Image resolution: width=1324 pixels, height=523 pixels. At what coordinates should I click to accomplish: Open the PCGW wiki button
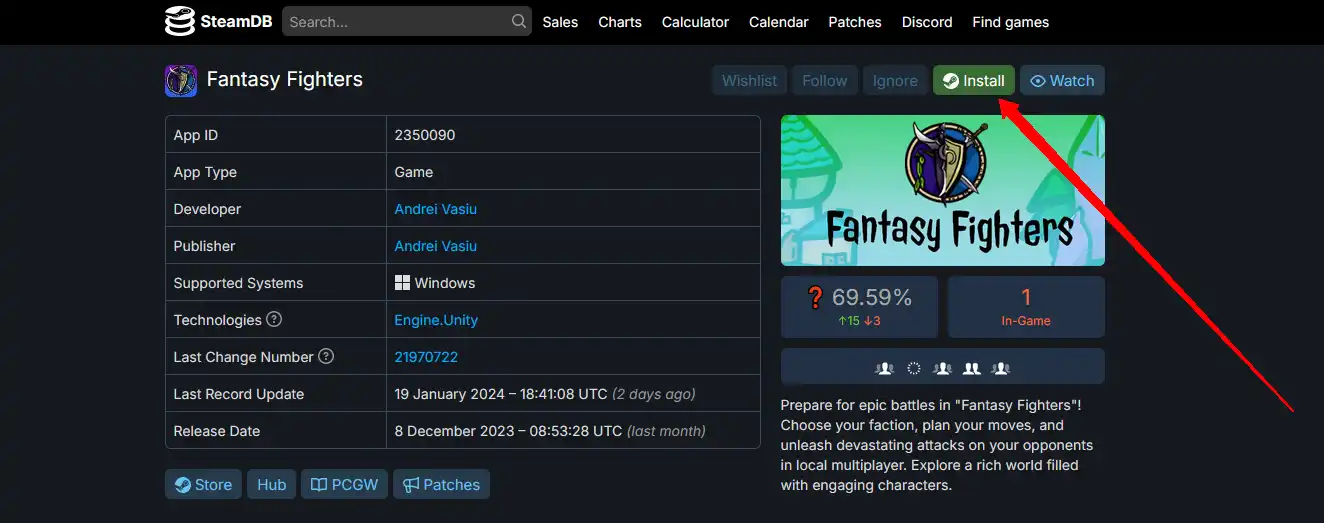click(344, 484)
